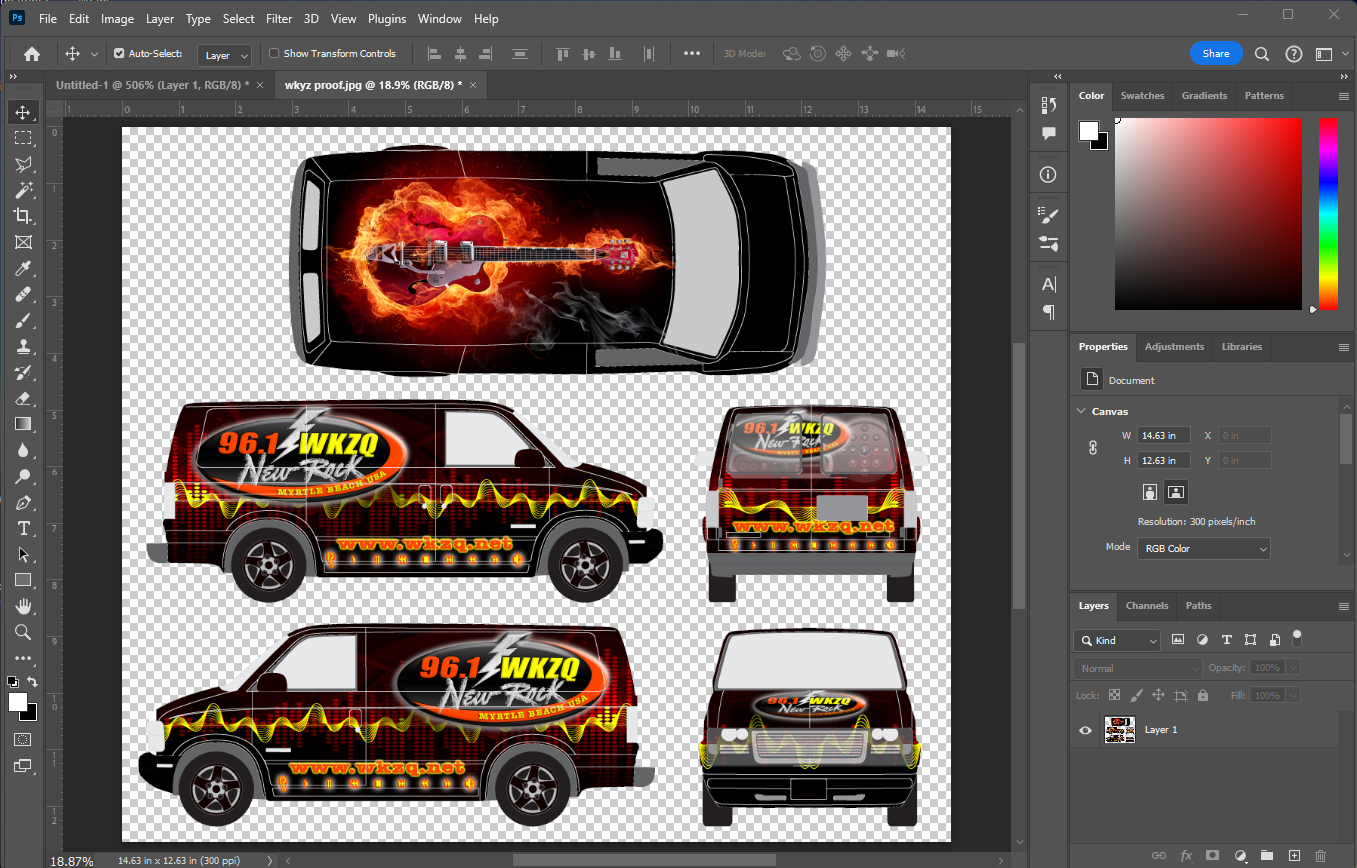
Task: Switch to the Untitled-1 document tab
Action: [x=150, y=85]
